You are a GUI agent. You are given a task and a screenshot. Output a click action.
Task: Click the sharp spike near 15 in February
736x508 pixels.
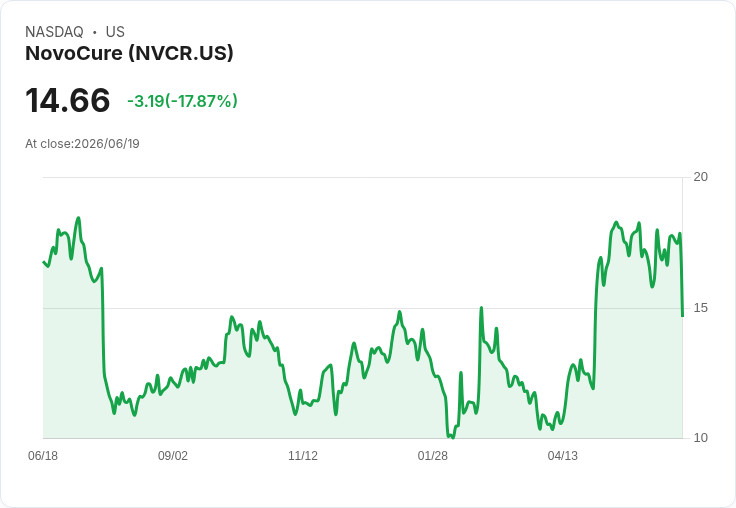481,308
